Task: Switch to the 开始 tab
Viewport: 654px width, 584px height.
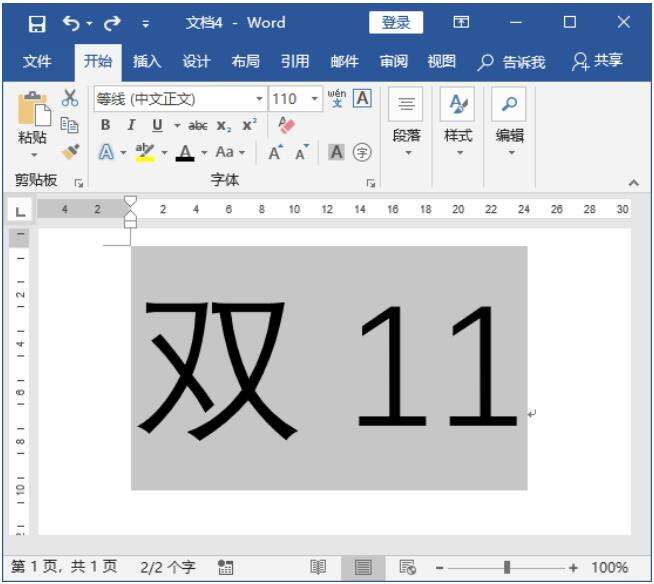Action: click(98, 62)
